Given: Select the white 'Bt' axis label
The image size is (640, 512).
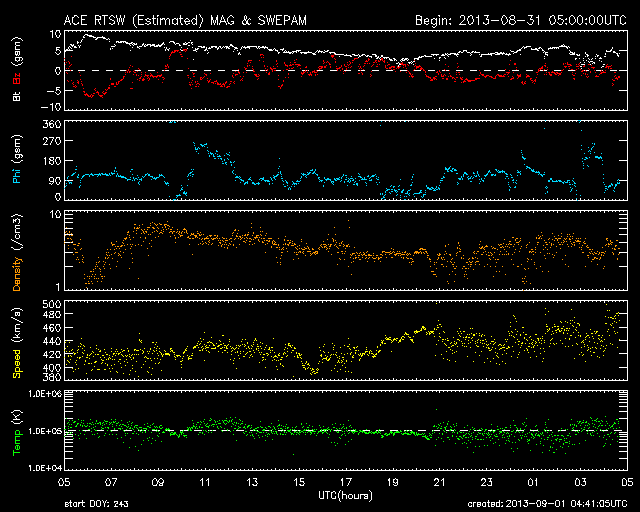Looking at the screenshot, I should tap(17, 96).
